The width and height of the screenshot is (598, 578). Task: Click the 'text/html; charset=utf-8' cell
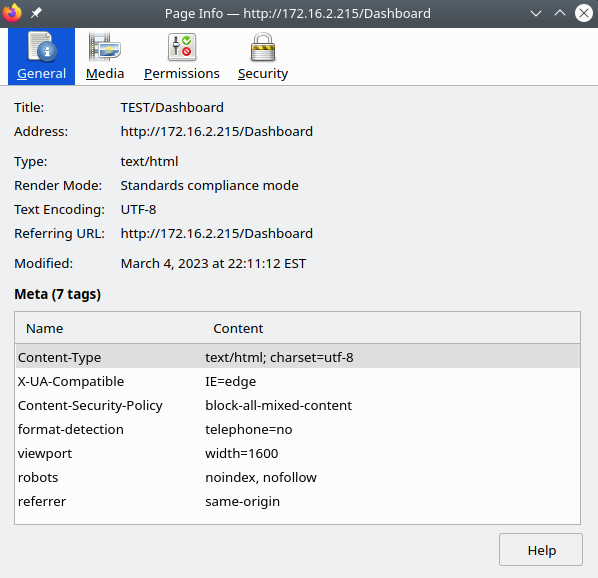279,357
